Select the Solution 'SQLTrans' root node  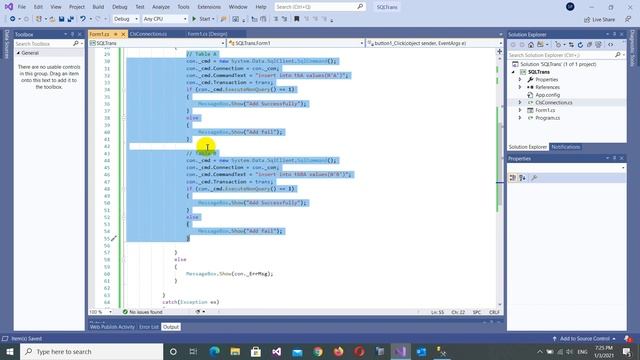click(554, 64)
